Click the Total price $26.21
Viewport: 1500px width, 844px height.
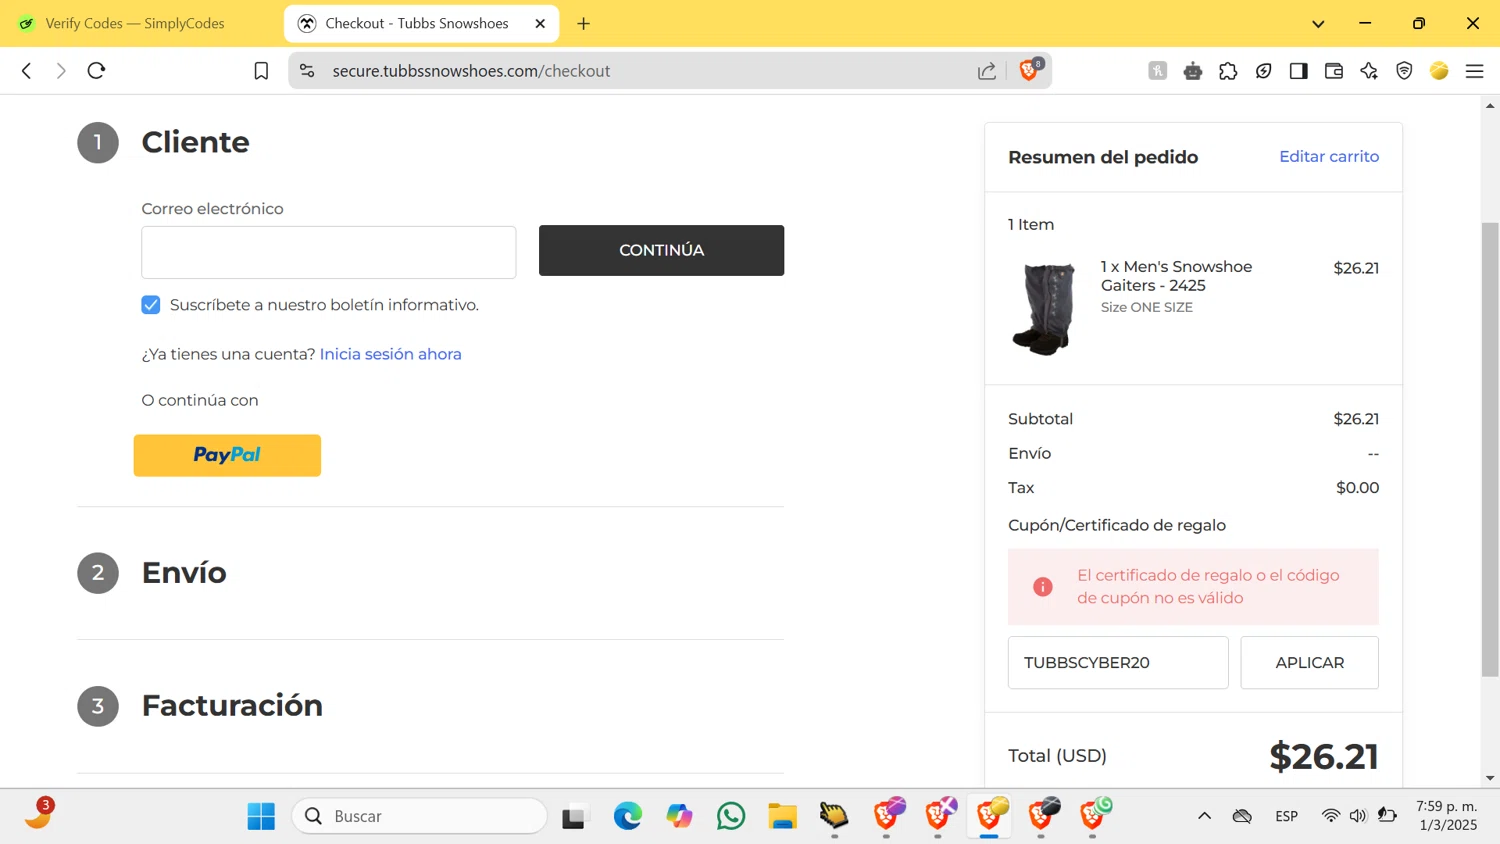coord(1324,757)
